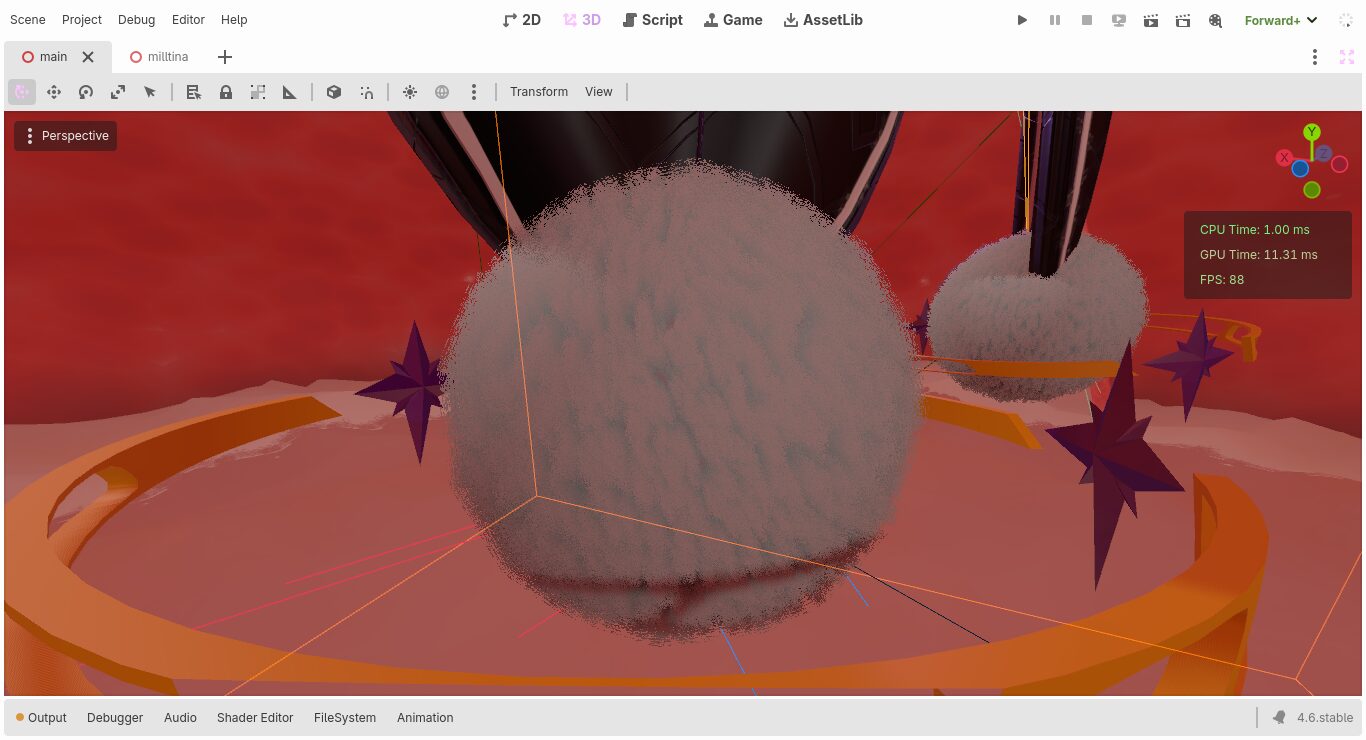
Task: Click the group selected nodes icon
Action: [258, 92]
